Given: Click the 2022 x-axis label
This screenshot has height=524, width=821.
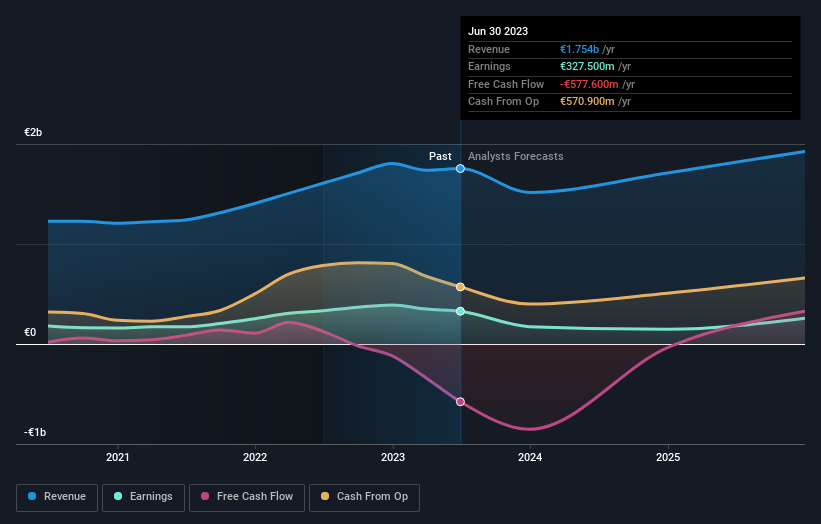Looking at the screenshot, I should click(255, 458).
